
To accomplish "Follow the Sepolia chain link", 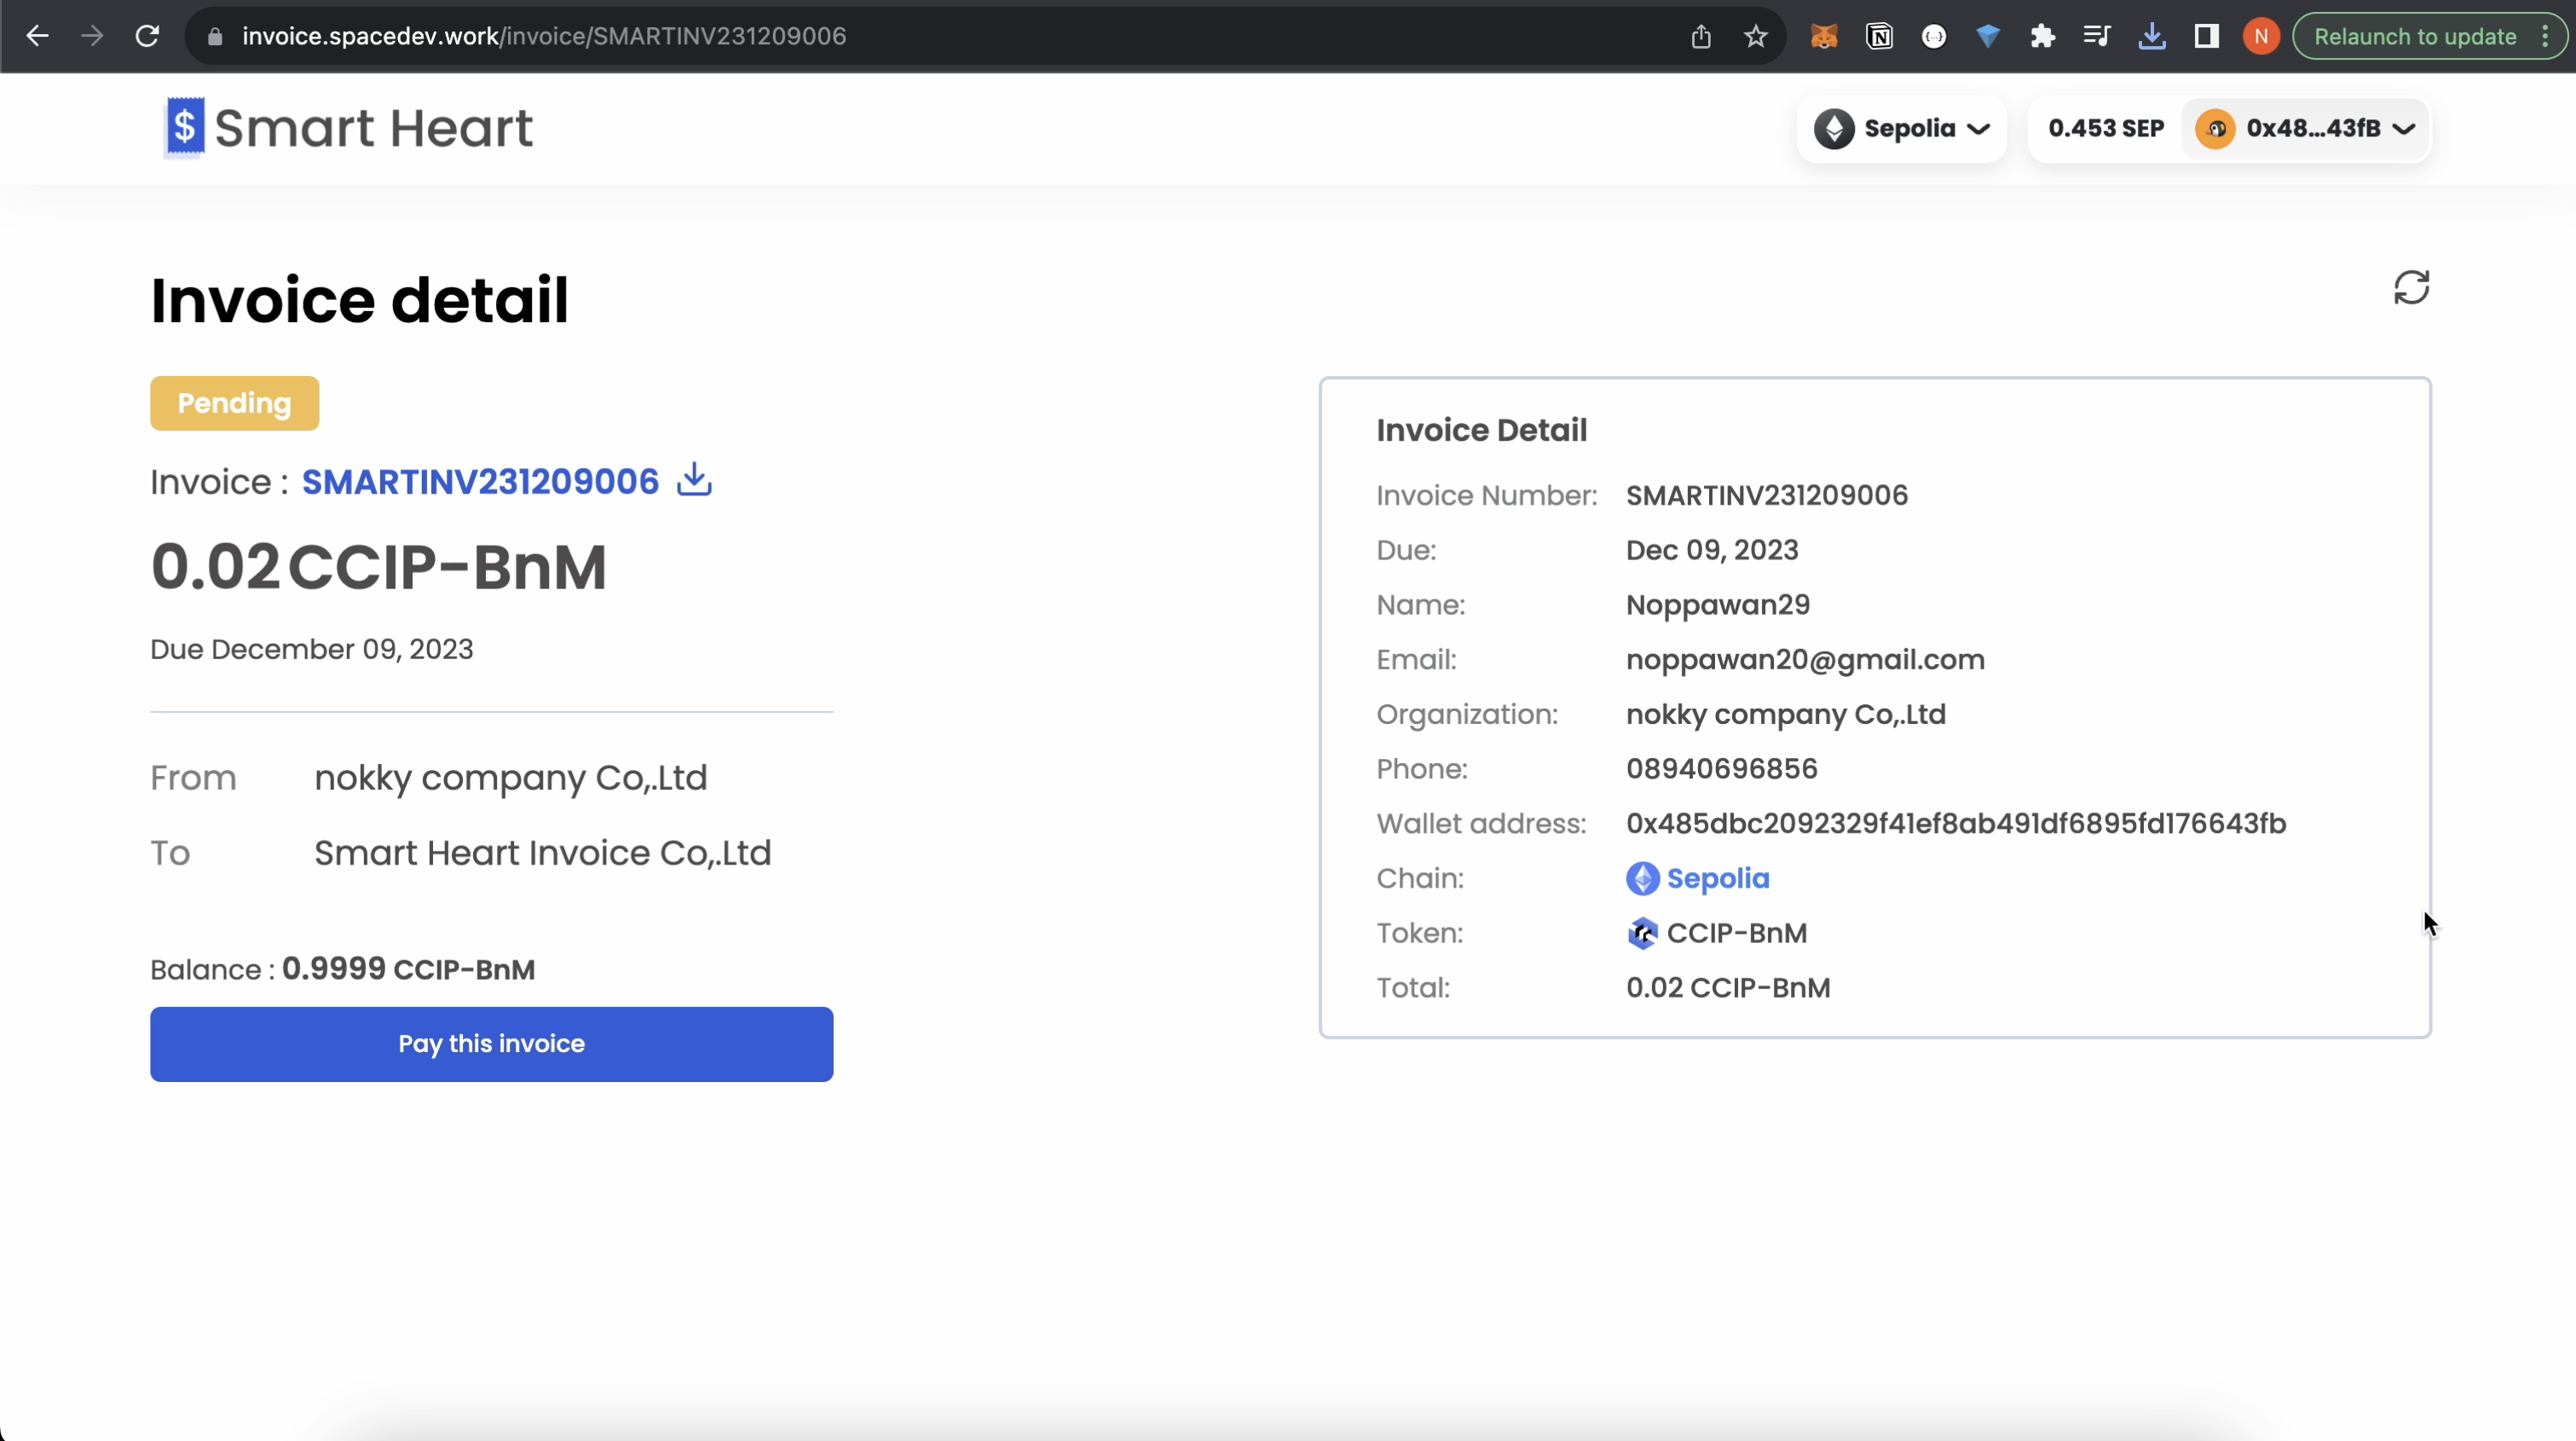I will [1717, 878].
